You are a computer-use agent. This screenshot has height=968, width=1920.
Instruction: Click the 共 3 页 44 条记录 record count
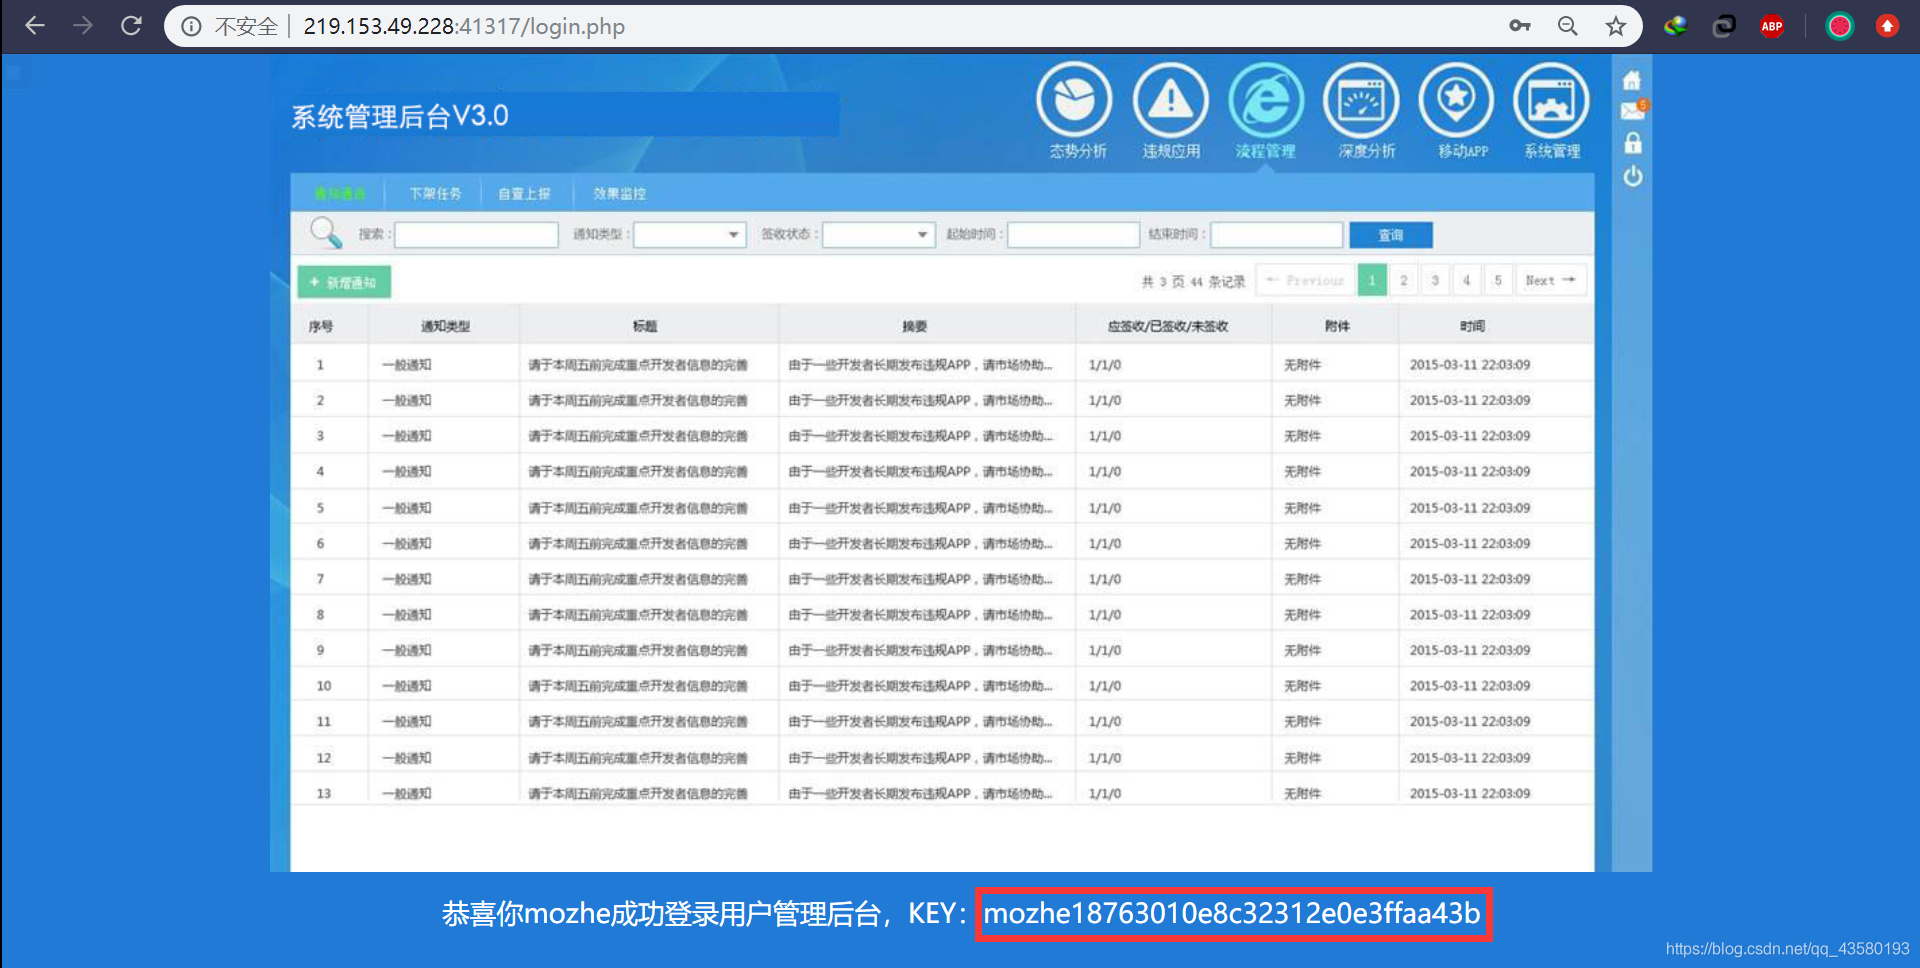1193,281
